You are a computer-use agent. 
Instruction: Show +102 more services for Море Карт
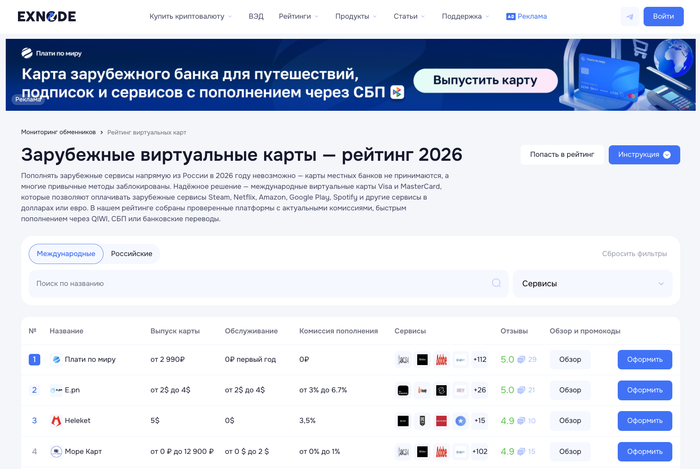(x=480, y=452)
